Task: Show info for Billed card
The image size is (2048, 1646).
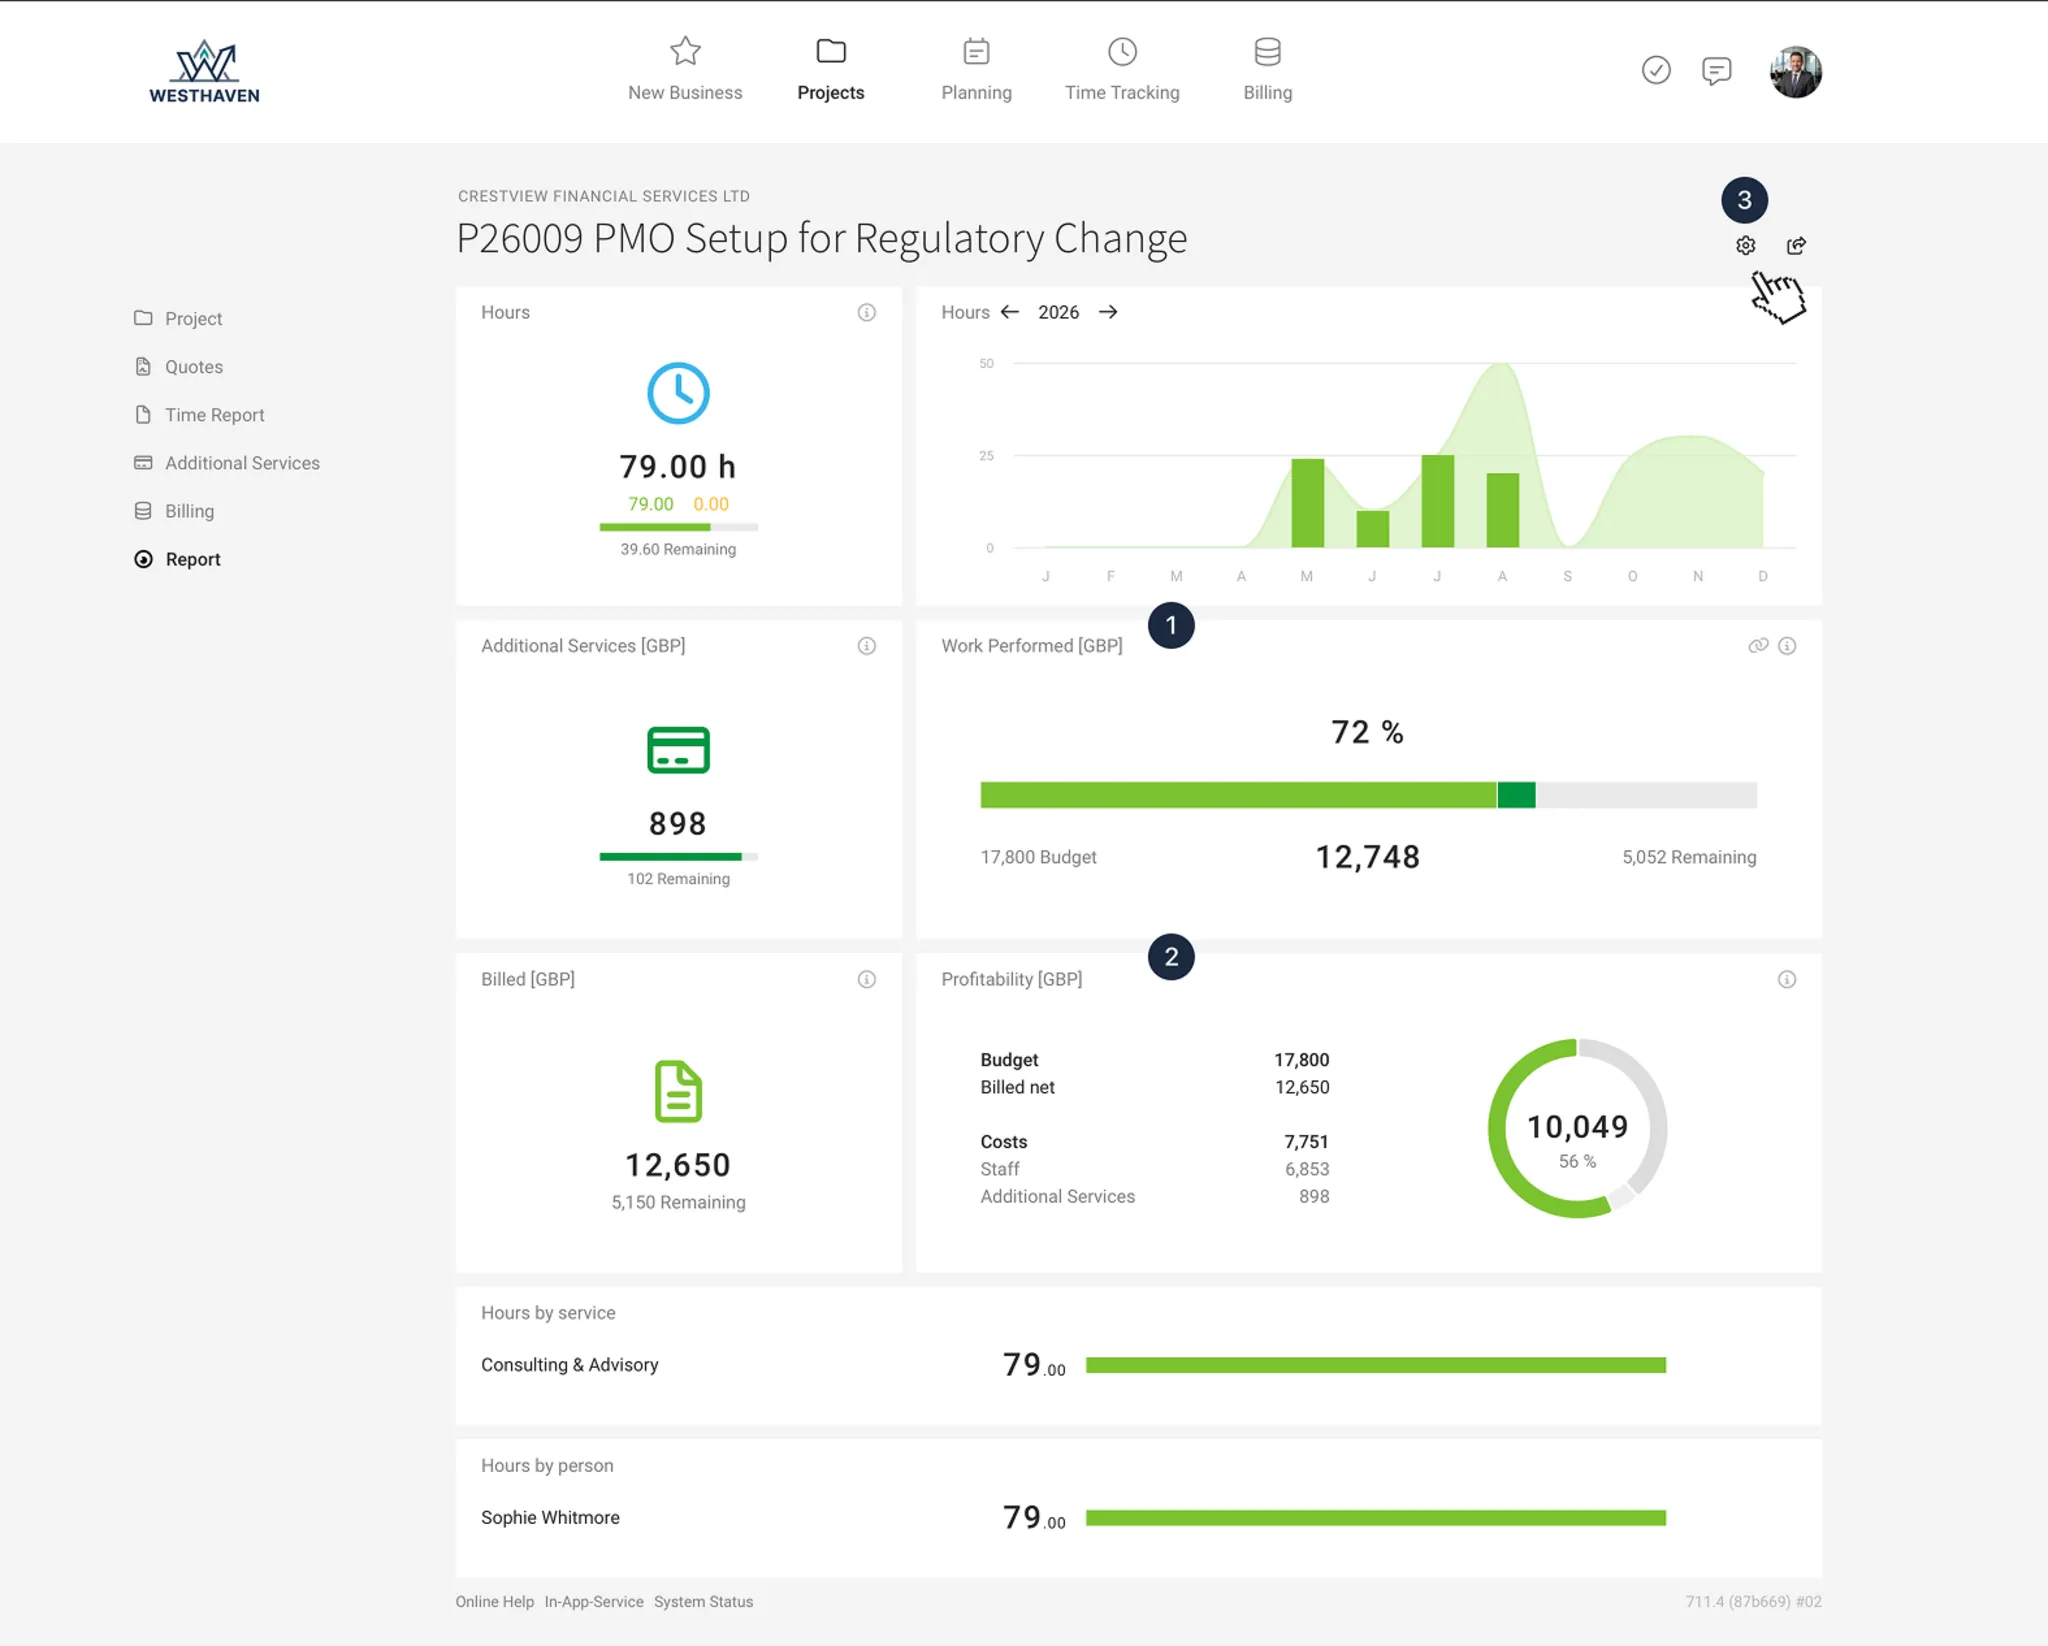Action: click(866, 979)
